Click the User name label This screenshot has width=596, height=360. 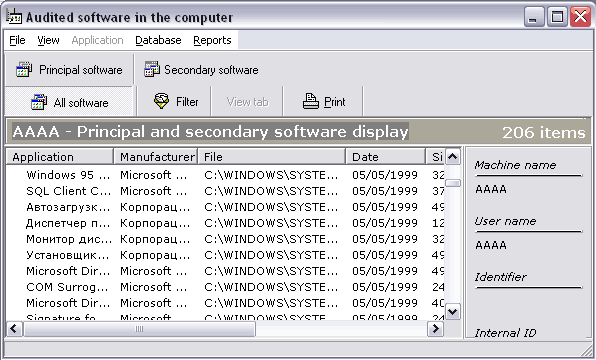point(505,221)
